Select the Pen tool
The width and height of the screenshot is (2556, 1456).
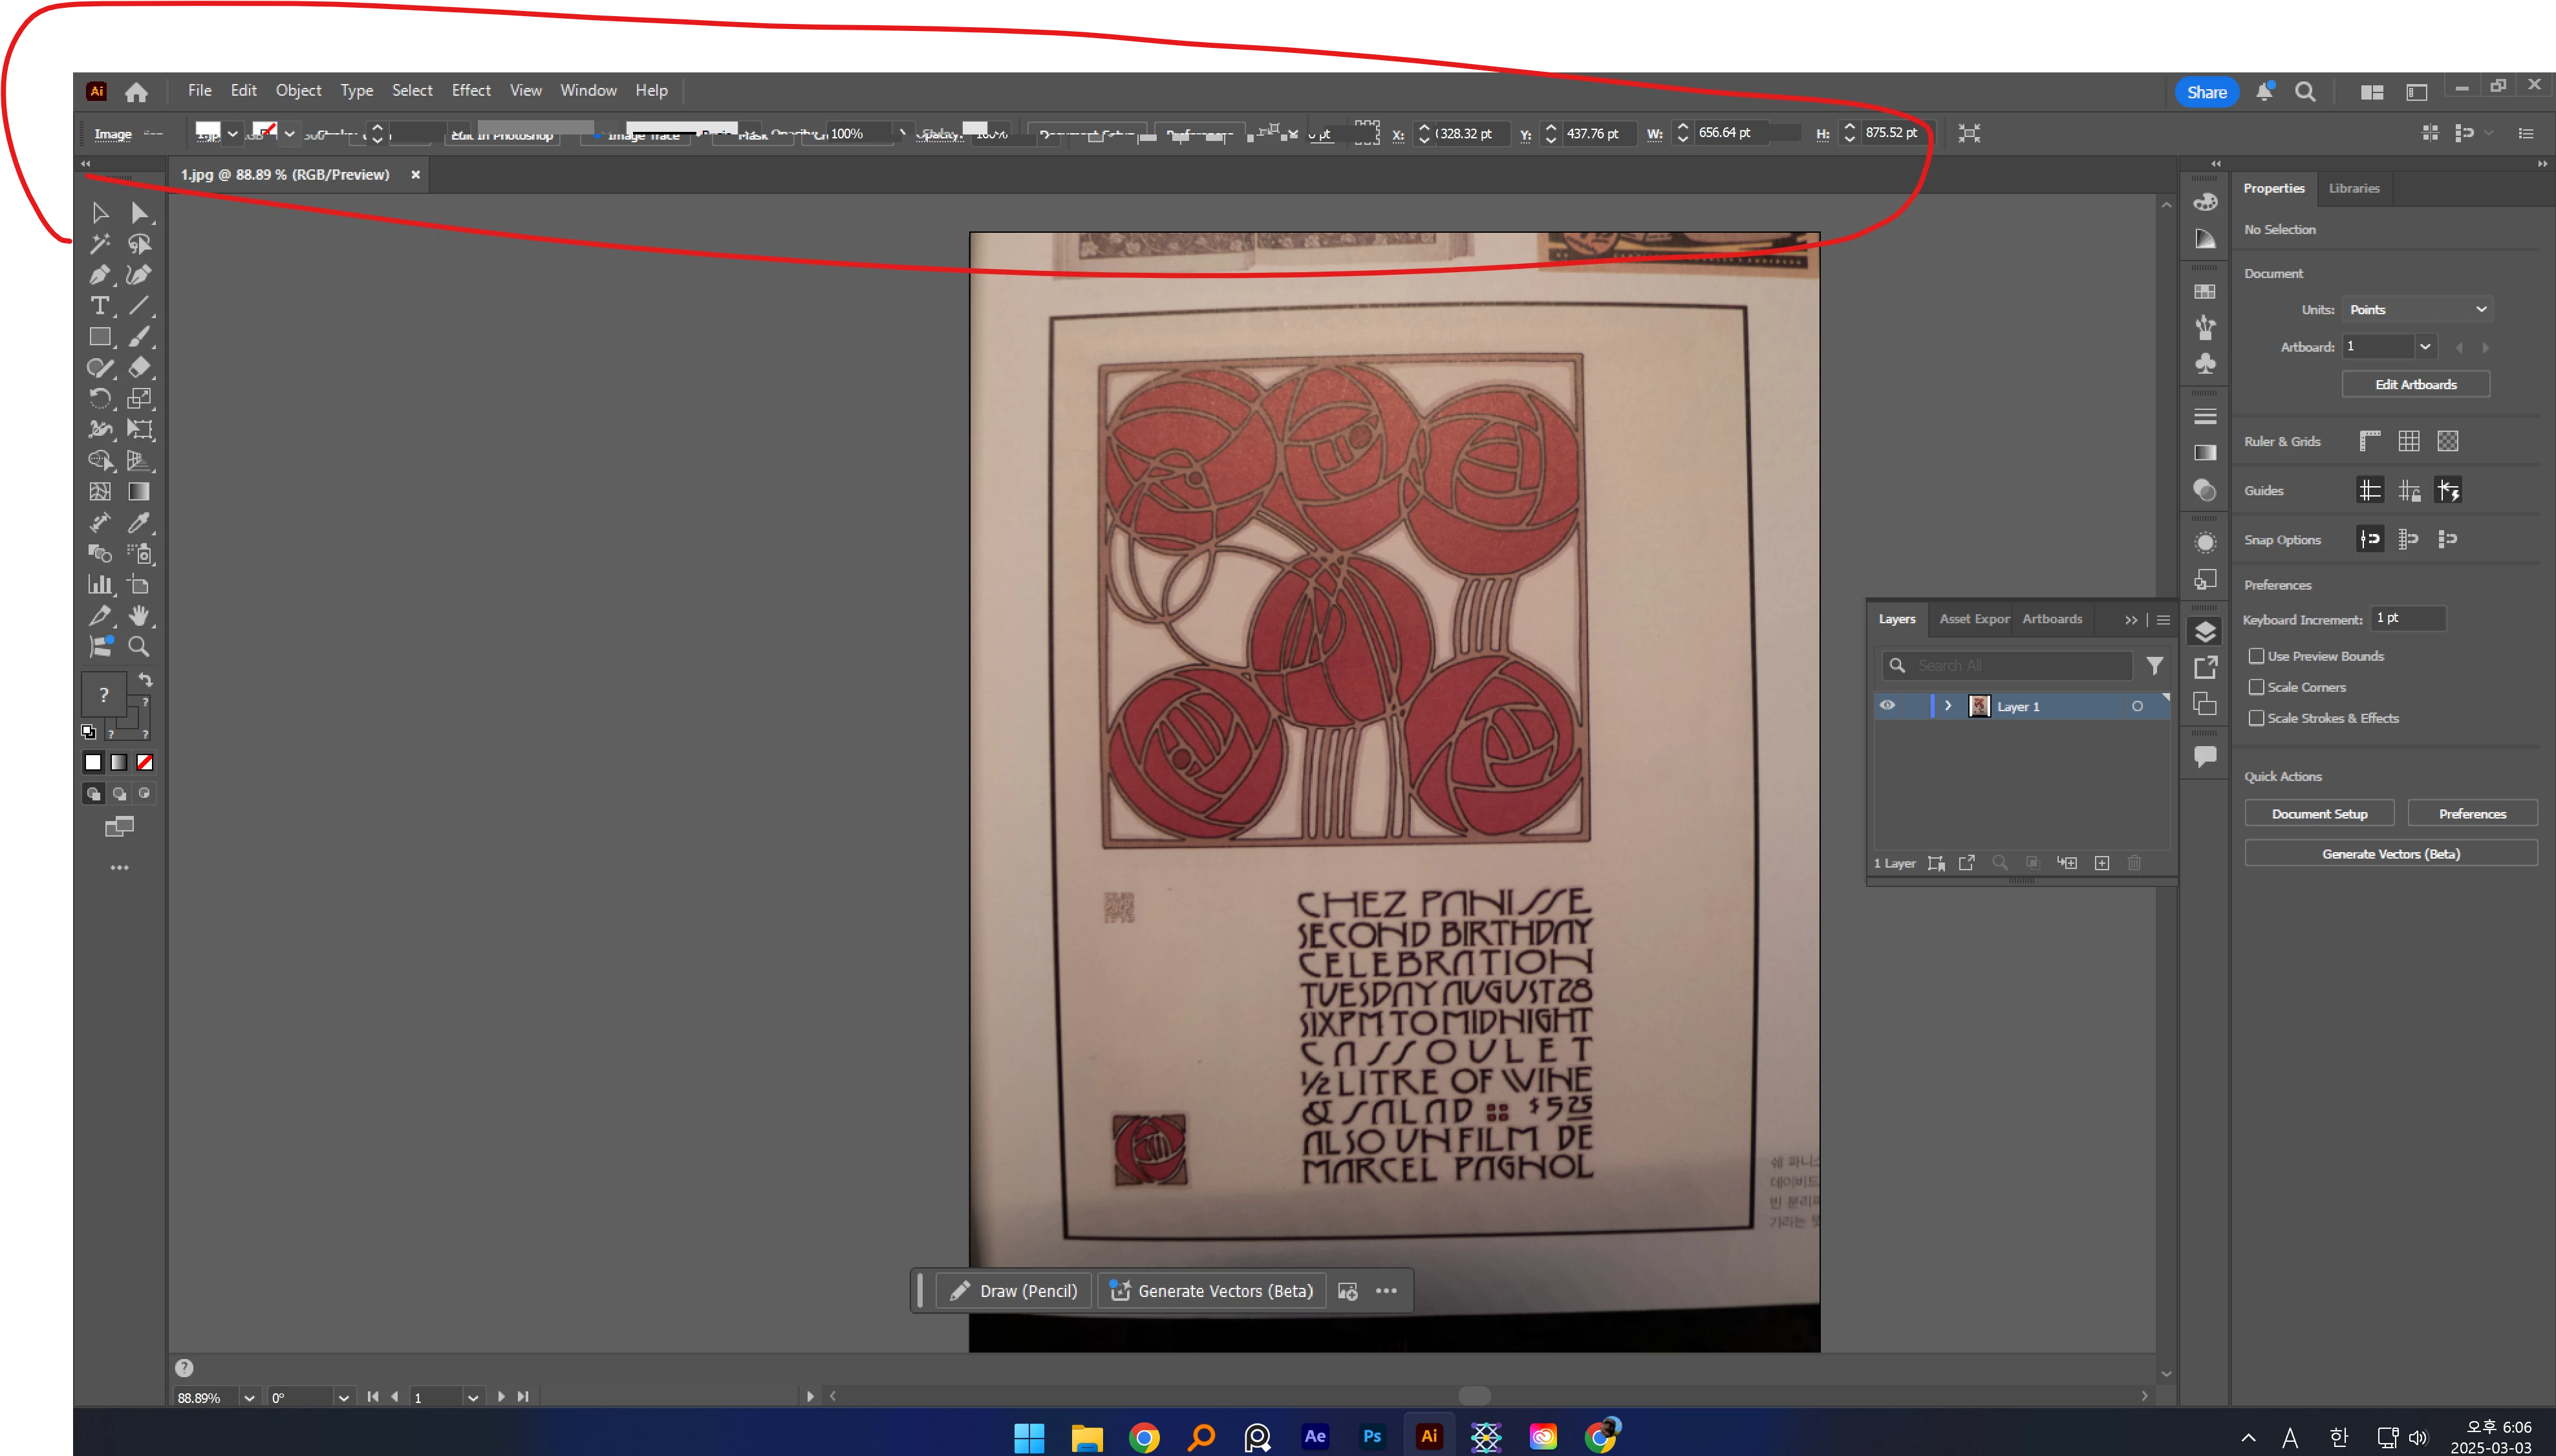[x=99, y=274]
